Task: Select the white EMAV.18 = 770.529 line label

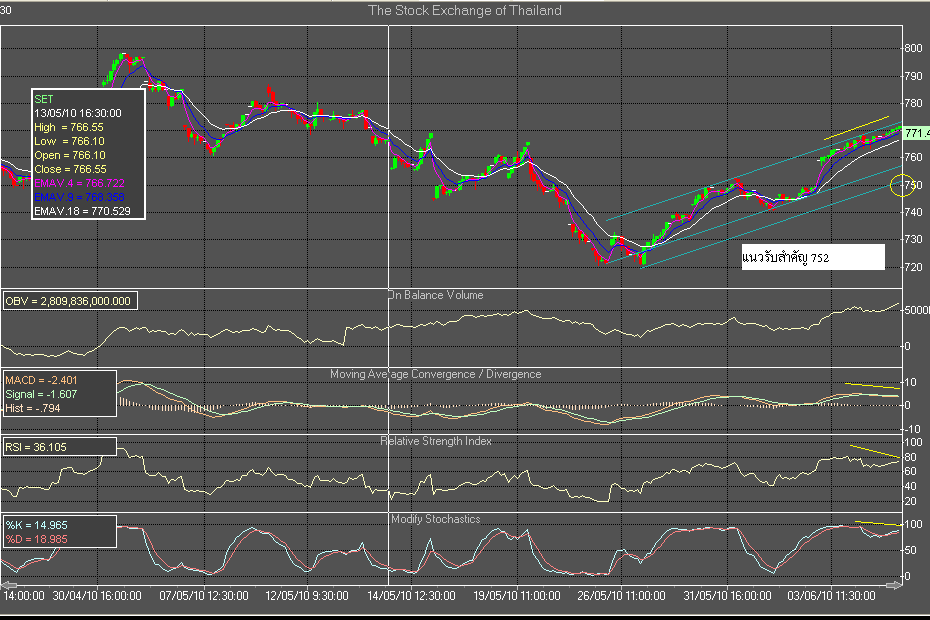Action: 82,211
